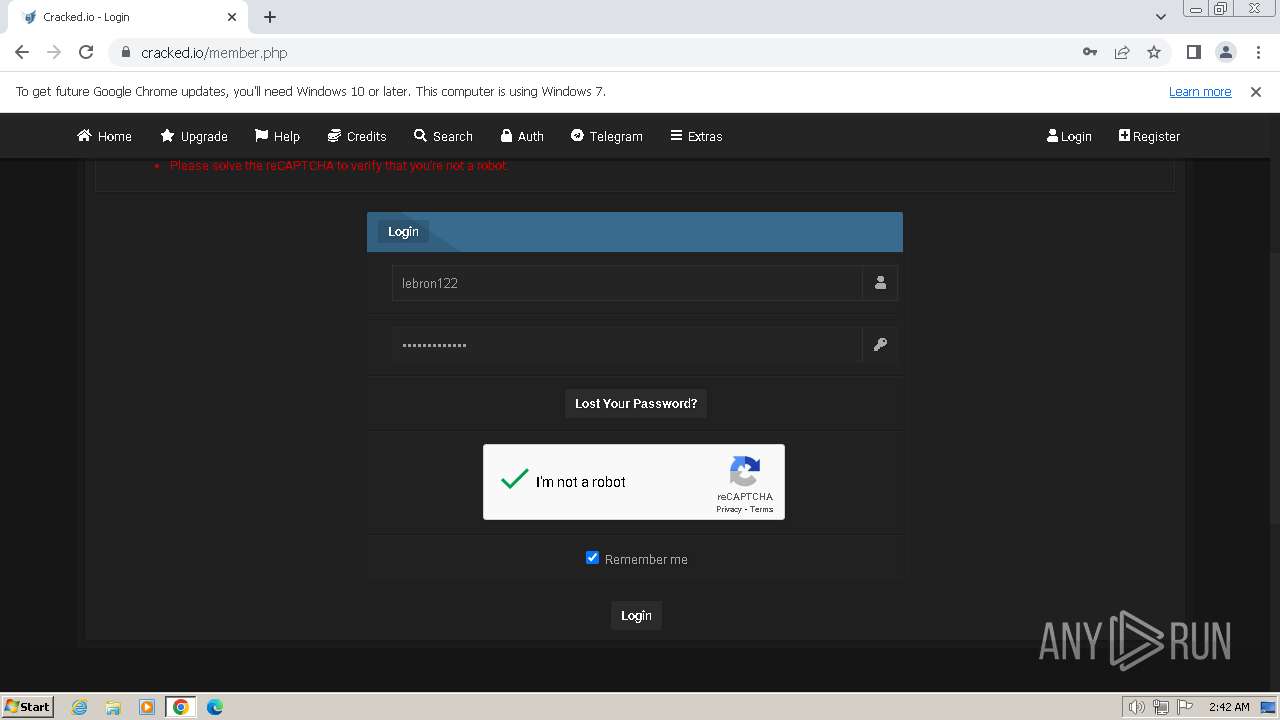
Task: Click the Lost Your Password? button
Action: pyautogui.click(x=636, y=403)
